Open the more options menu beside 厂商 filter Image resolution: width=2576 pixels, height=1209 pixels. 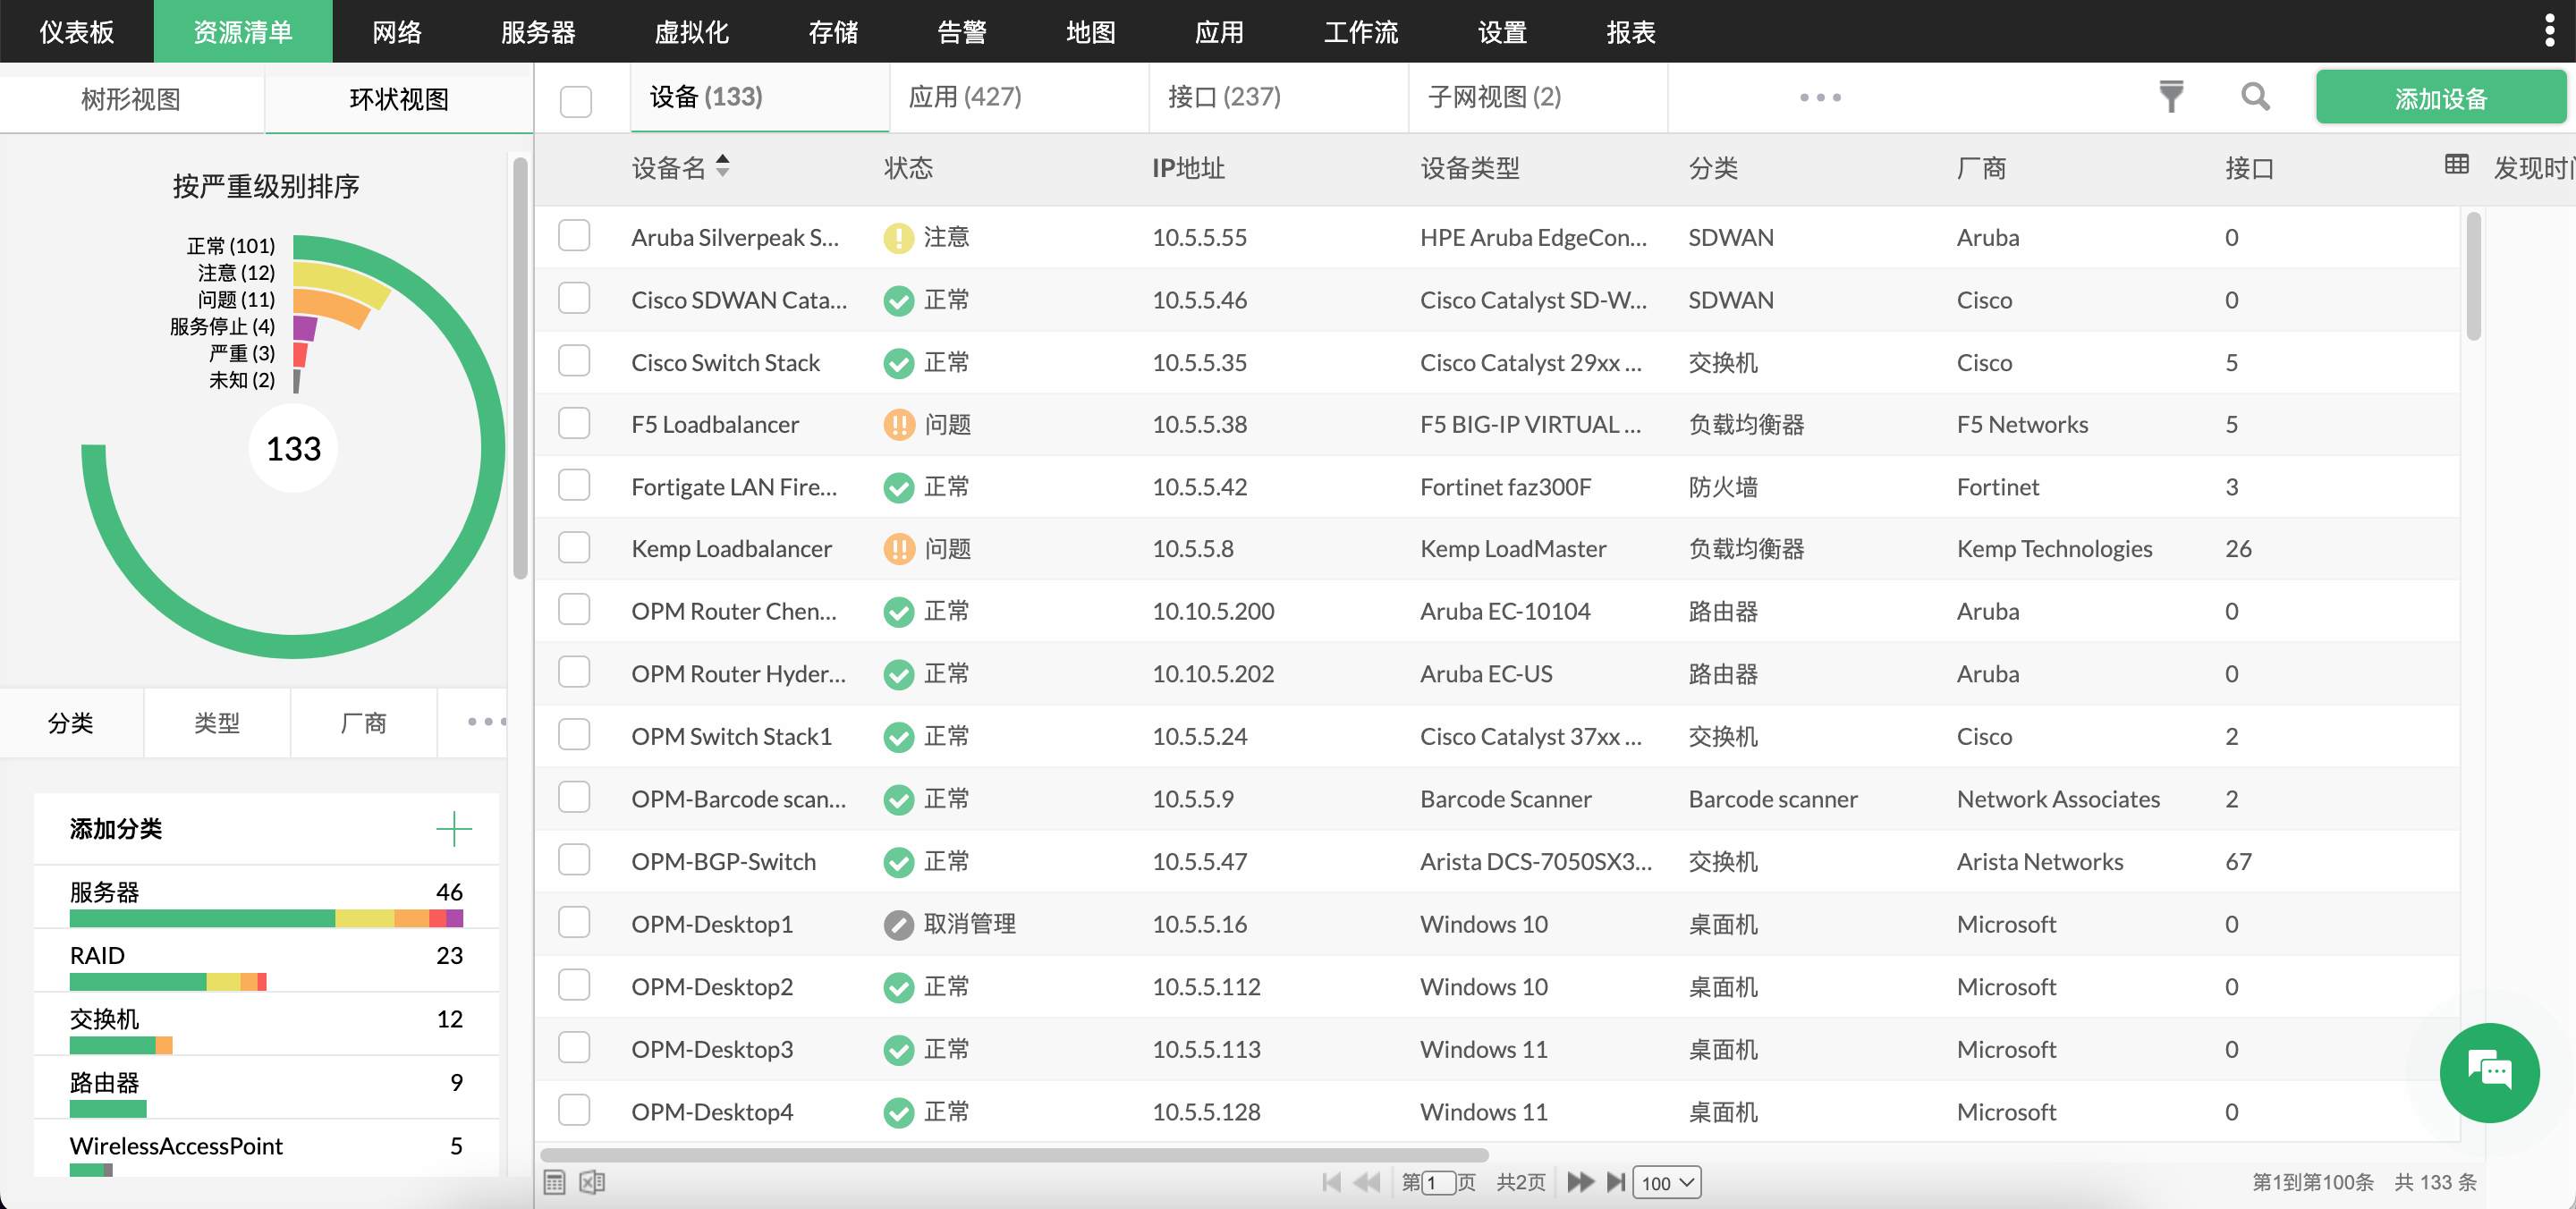pyautogui.click(x=487, y=722)
